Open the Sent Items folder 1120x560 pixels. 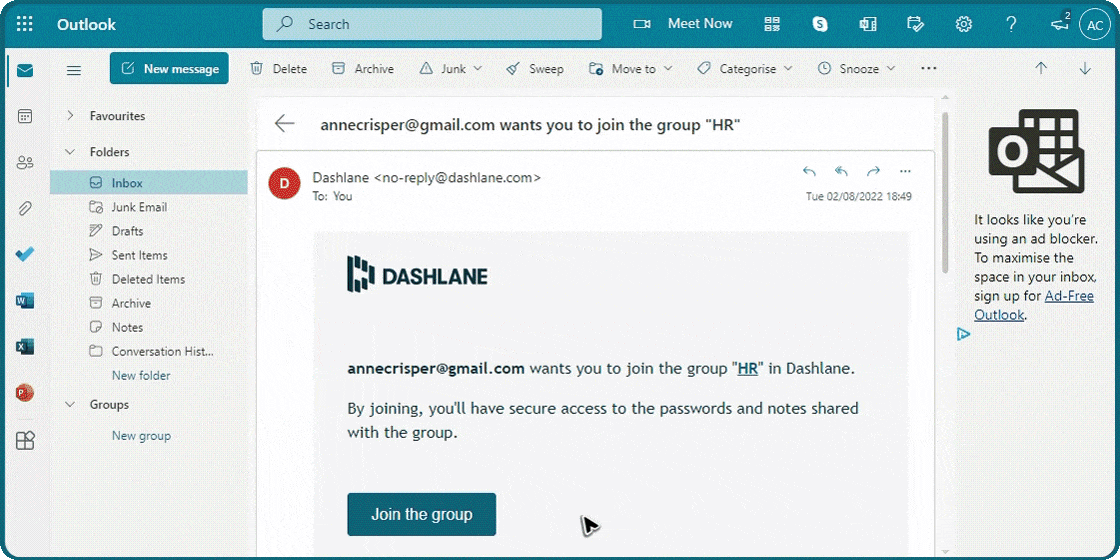(149, 255)
